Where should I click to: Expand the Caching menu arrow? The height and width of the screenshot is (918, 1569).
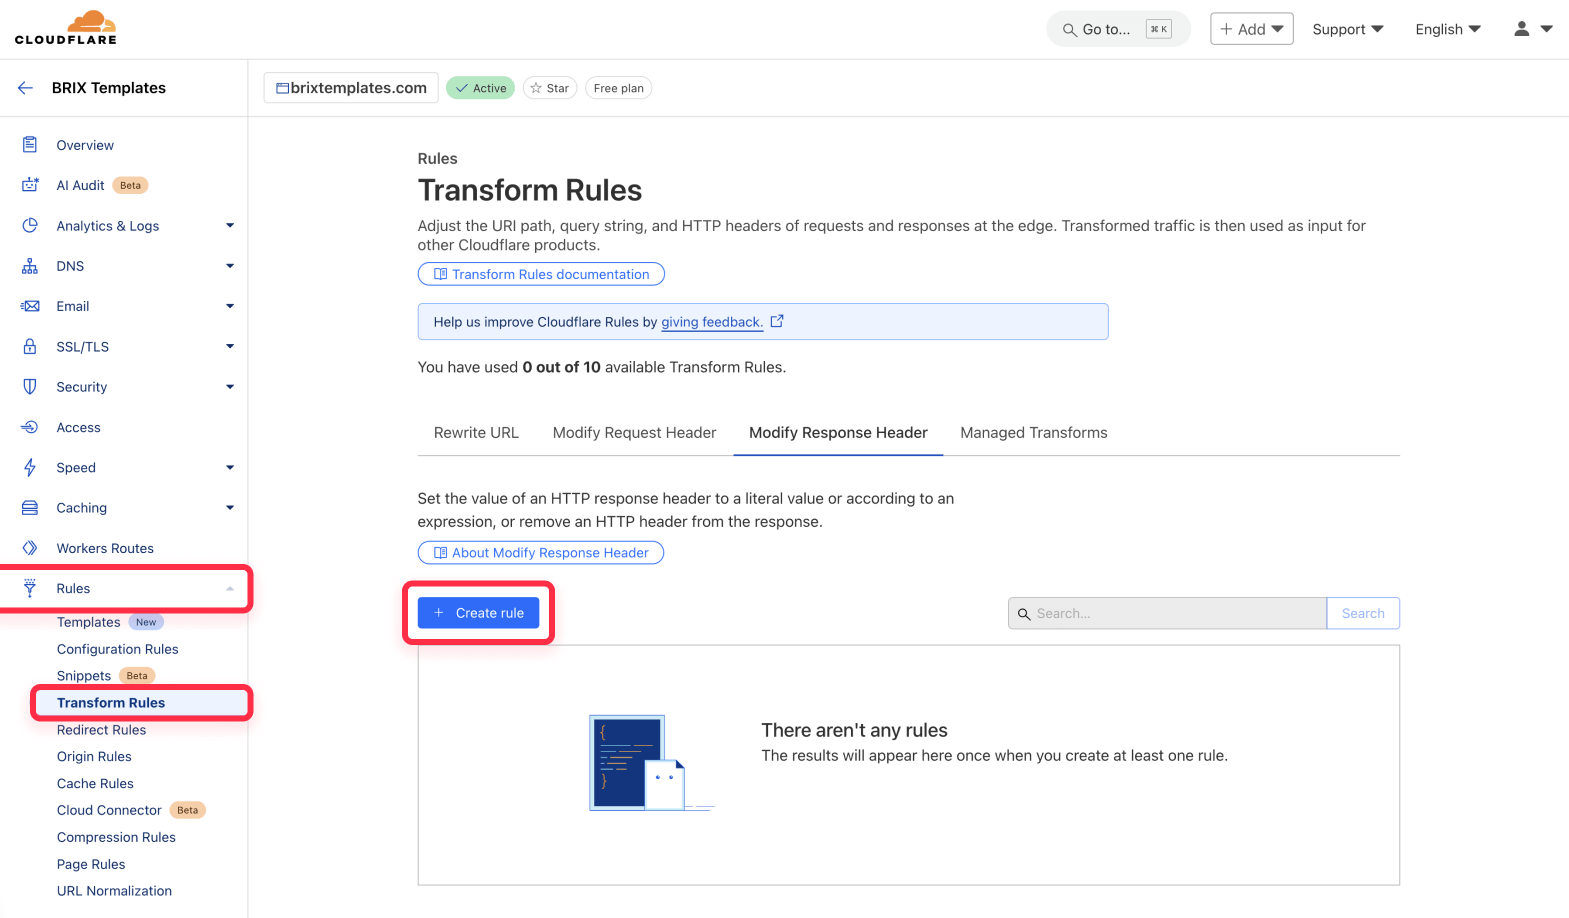230,508
